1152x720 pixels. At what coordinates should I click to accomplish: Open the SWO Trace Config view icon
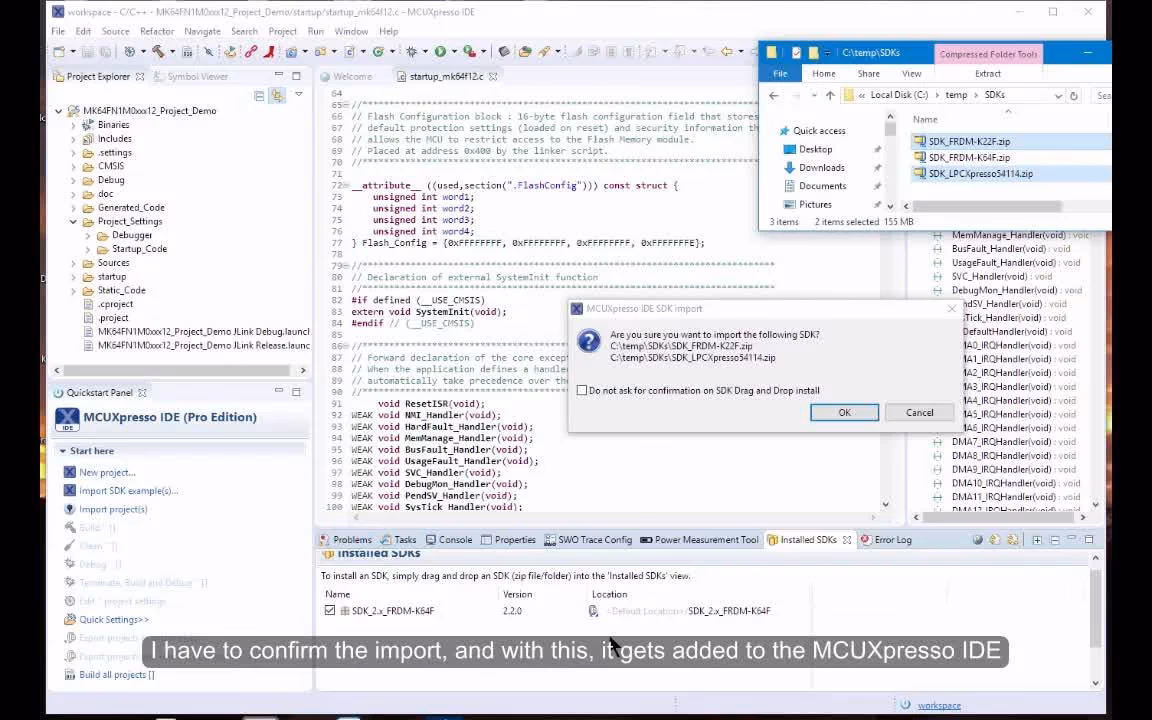tap(551, 539)
